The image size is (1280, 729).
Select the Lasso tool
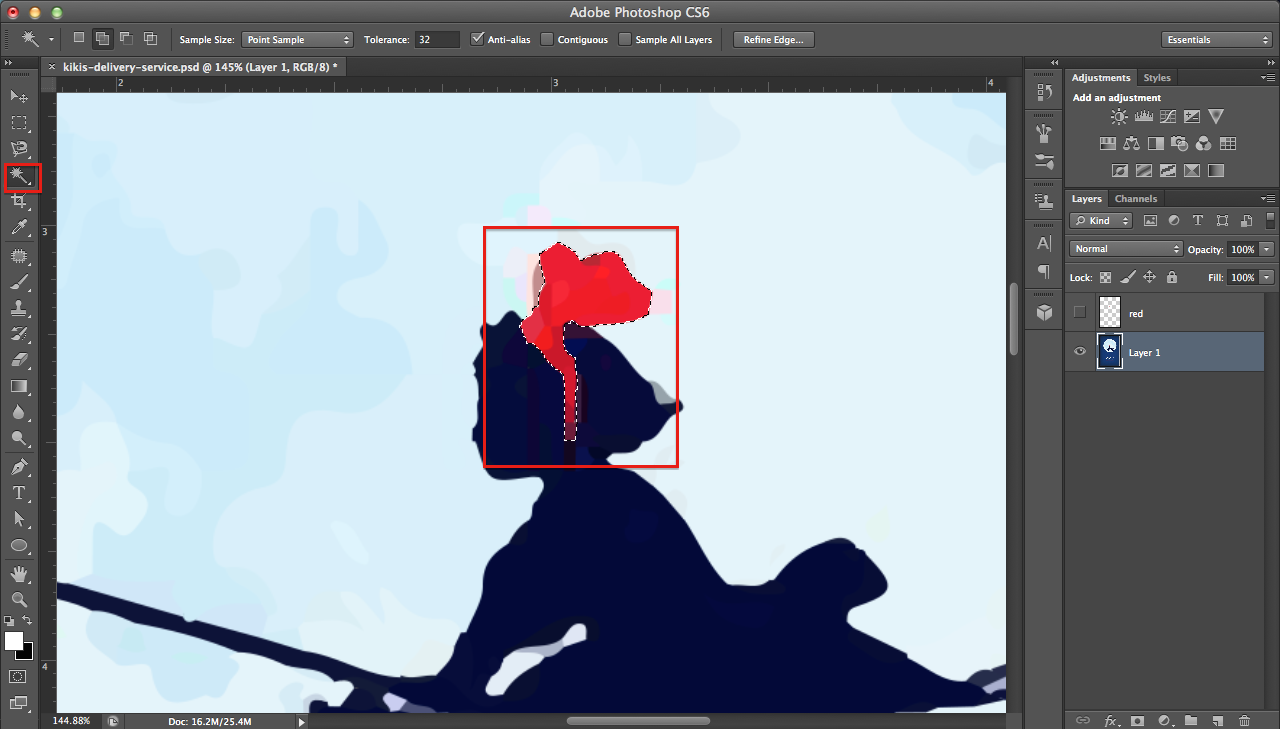tap(19, 149)
